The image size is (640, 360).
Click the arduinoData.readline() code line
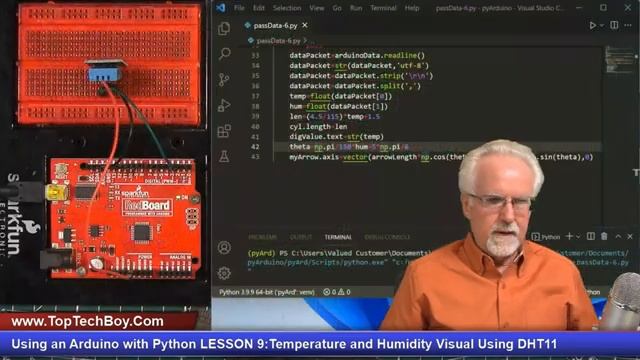pyautogui.click(x=357, y=56)
